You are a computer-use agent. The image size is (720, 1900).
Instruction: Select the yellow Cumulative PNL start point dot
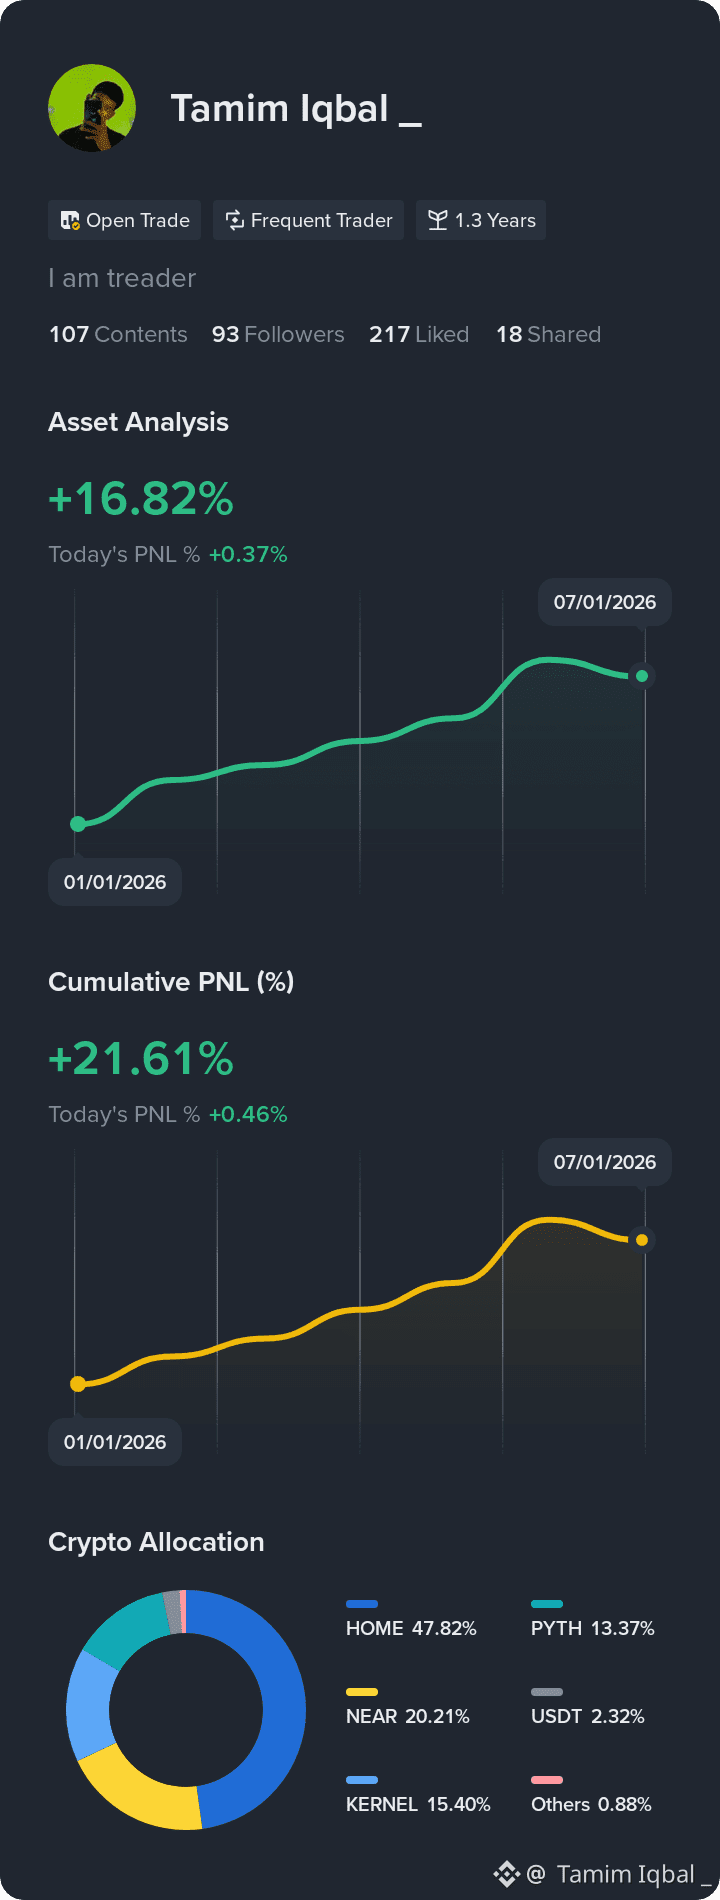(x=78, y=1384)
